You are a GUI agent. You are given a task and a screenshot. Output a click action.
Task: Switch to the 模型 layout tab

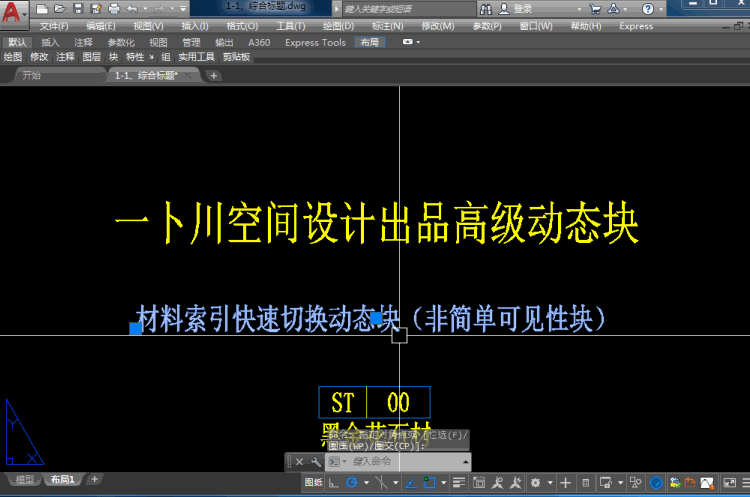(24, 479)
